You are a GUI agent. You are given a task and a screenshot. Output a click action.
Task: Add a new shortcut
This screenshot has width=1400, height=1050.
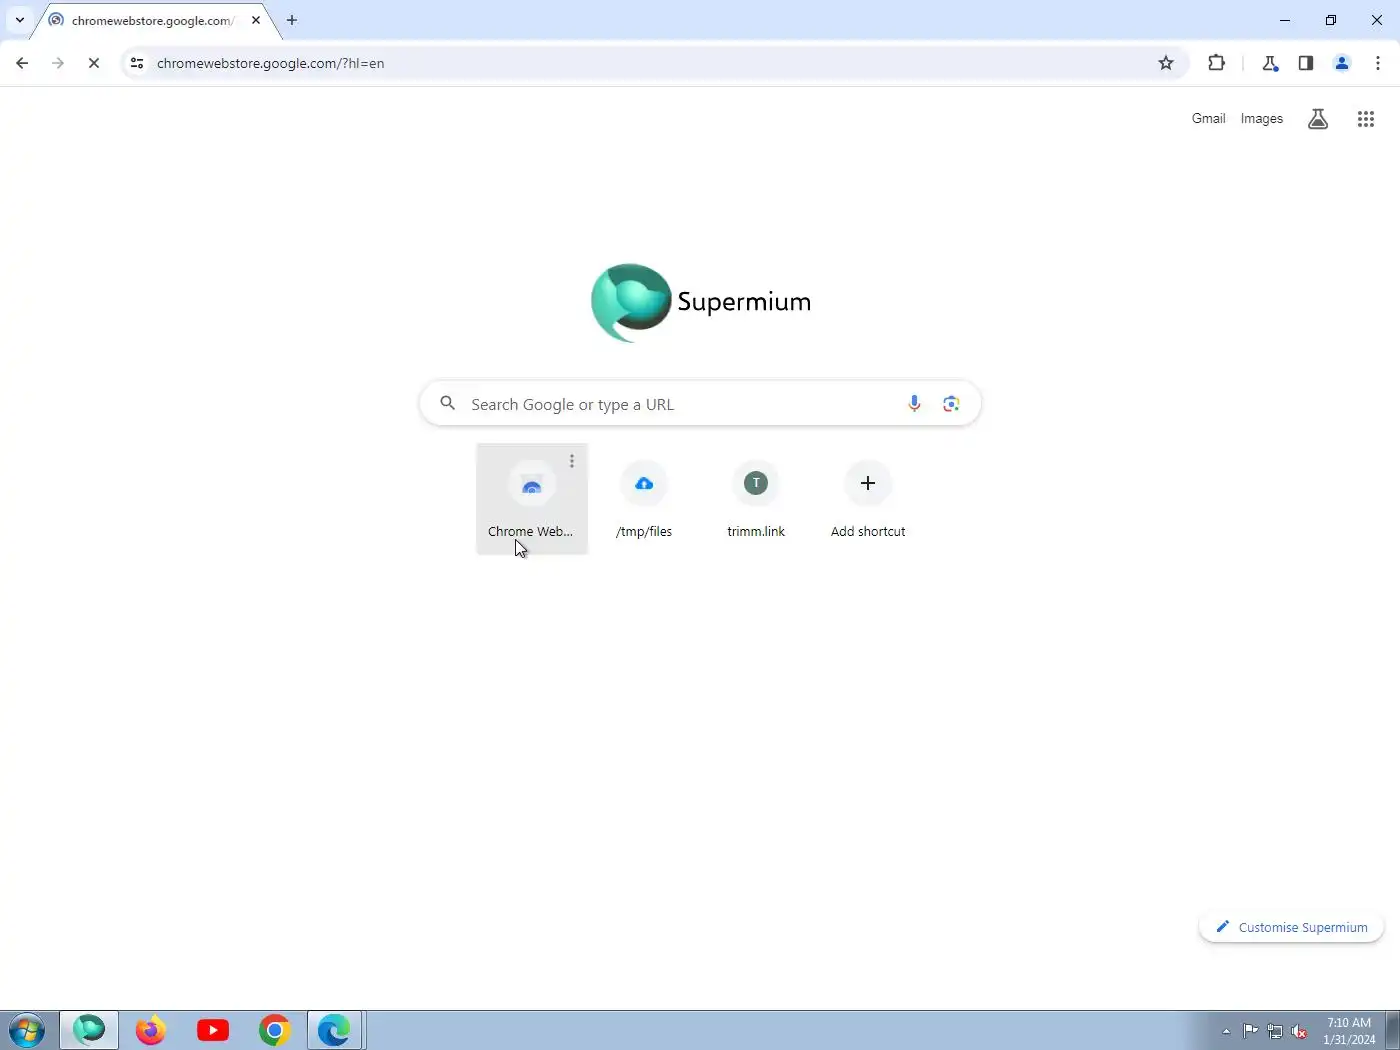point(868,499)
